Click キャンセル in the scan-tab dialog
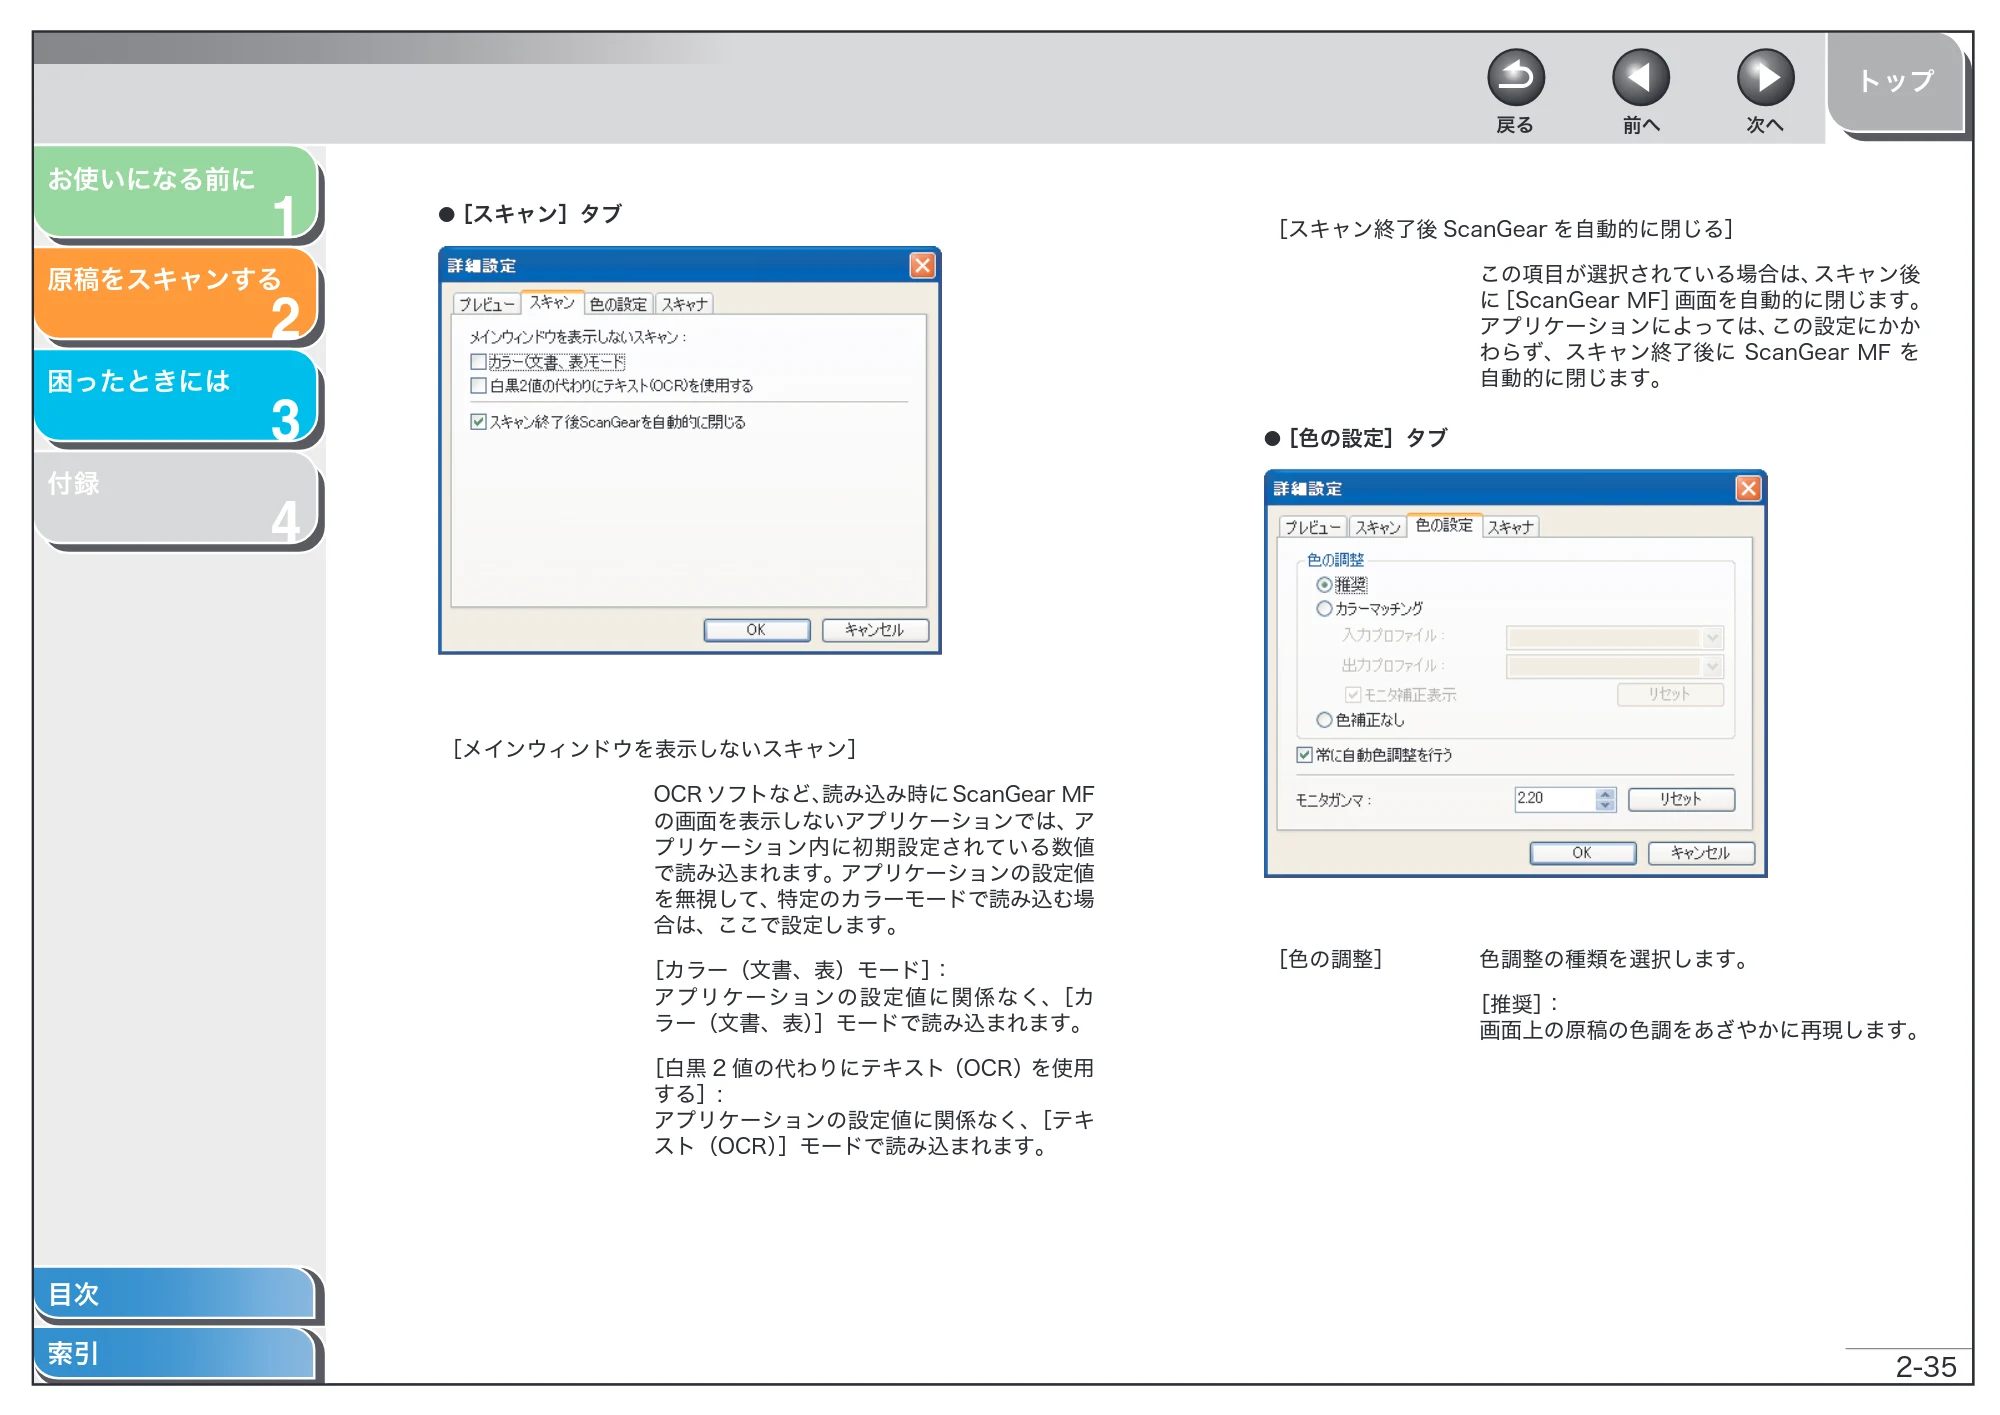This screenshot has width=2000, height=1415. click(875, 630)
